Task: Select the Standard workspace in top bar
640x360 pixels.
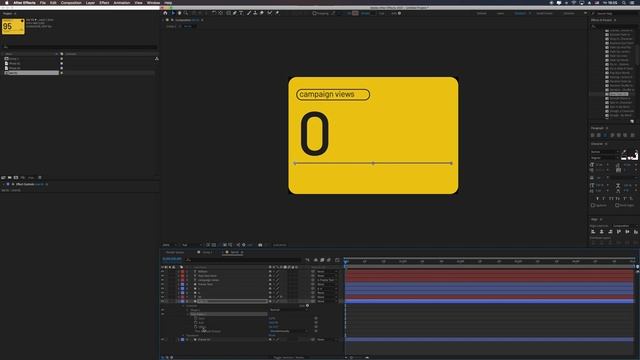Action: tap(520, 13)
